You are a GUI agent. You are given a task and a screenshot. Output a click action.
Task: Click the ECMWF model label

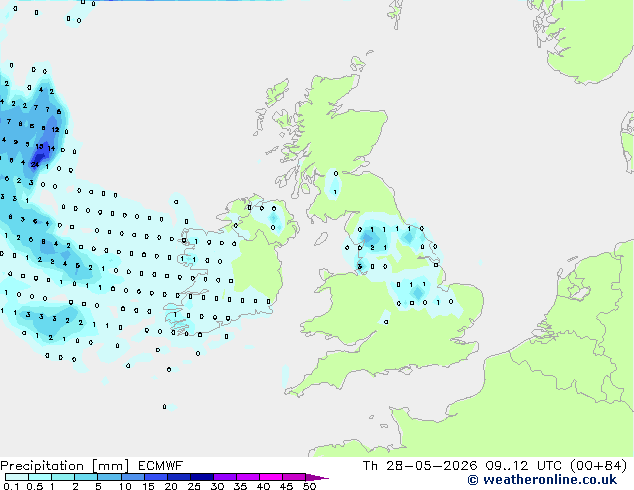[161, 466]
